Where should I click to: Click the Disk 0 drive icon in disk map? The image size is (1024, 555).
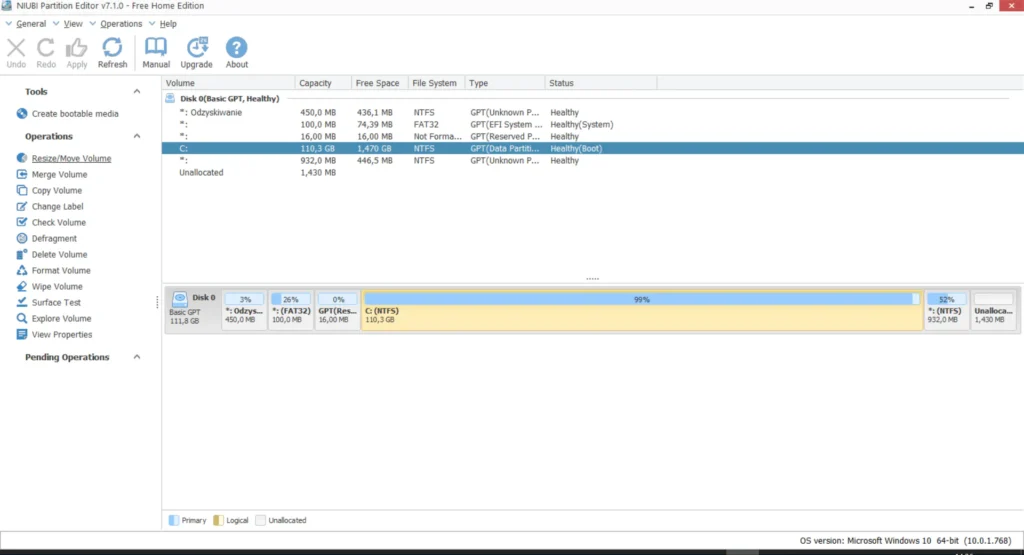pyautogui.click(x=180, y=298)
